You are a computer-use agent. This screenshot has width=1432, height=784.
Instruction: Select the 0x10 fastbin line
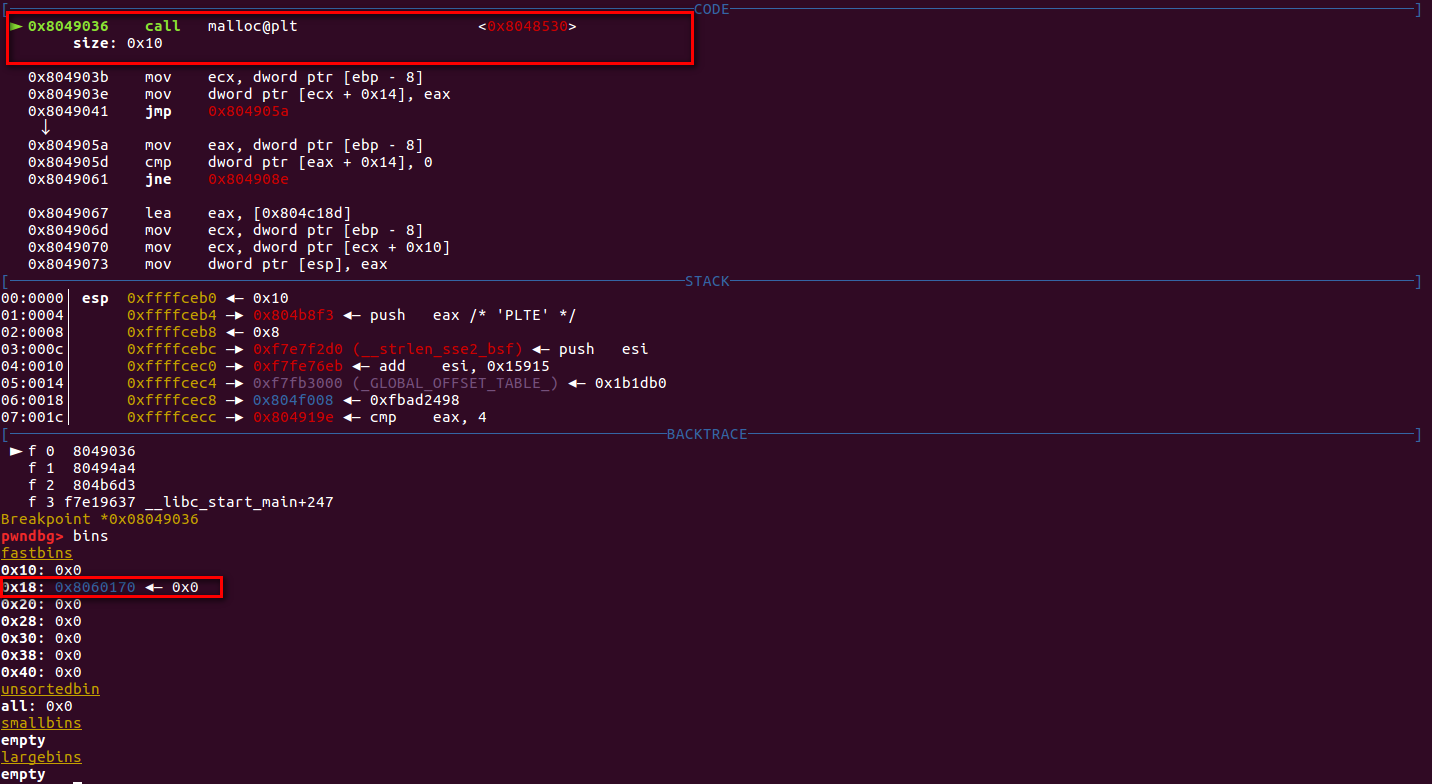pos(41,570)
